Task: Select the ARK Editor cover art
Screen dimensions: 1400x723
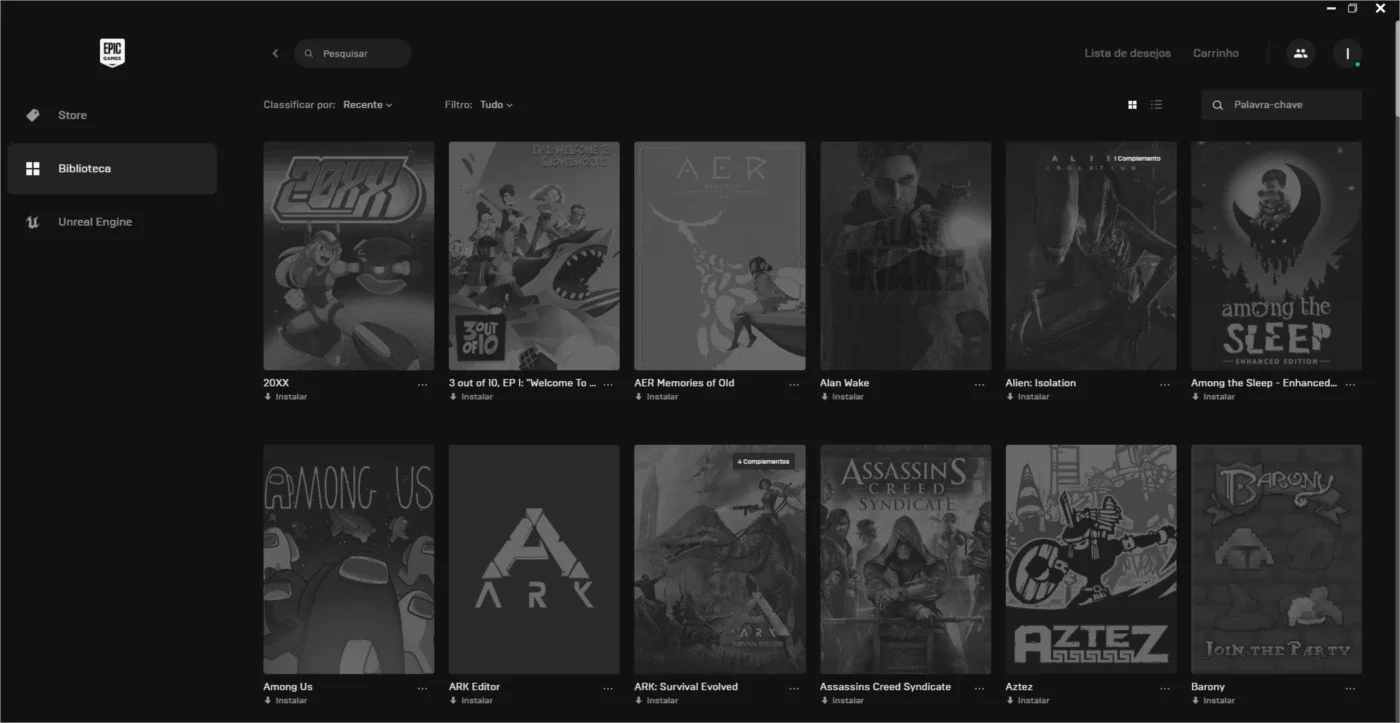Action: pyautogui.click(x=534, y=560)
